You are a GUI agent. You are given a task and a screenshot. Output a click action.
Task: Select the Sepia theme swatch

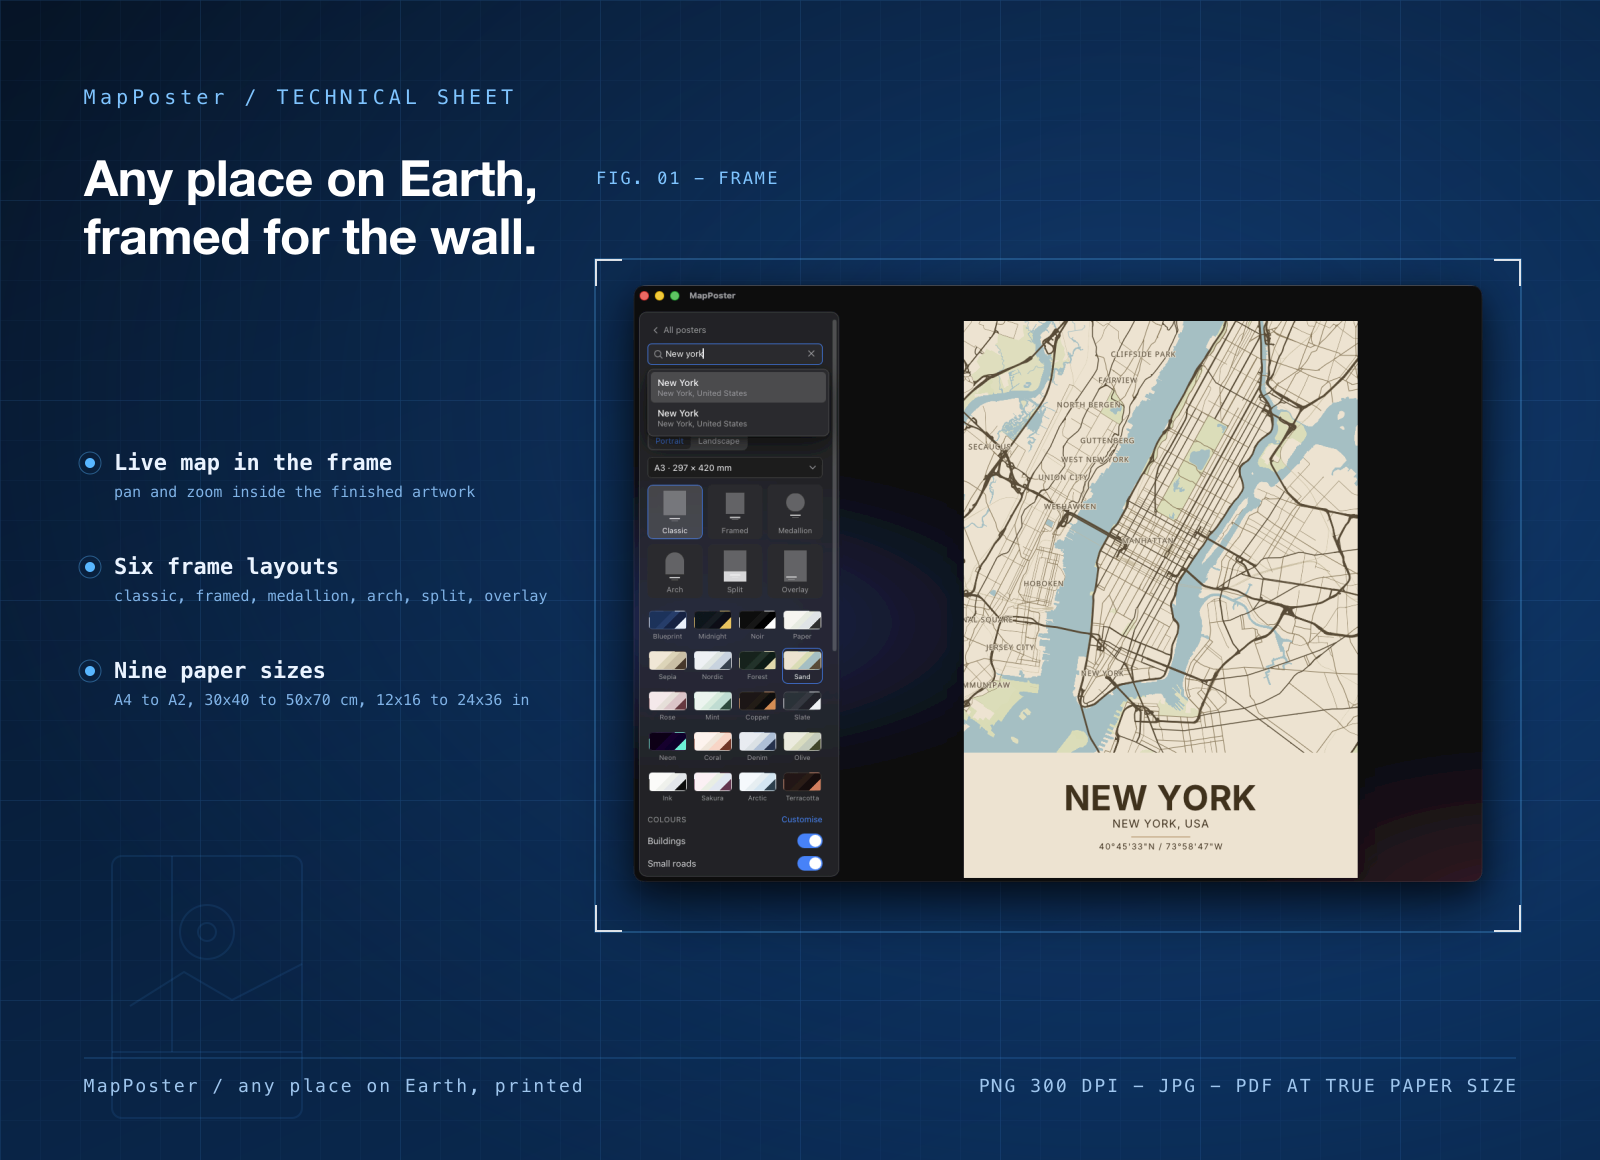coord(667,666)
